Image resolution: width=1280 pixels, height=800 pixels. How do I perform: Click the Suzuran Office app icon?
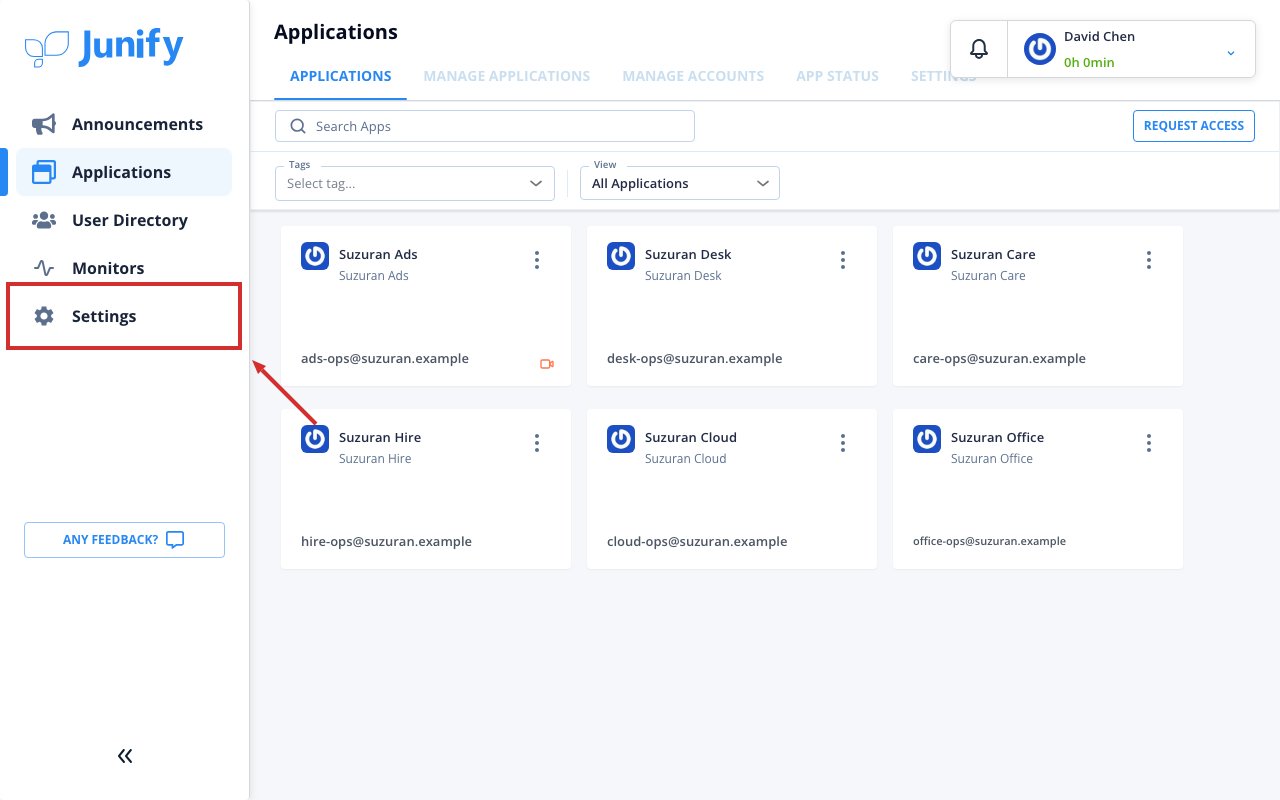(927, 439)
